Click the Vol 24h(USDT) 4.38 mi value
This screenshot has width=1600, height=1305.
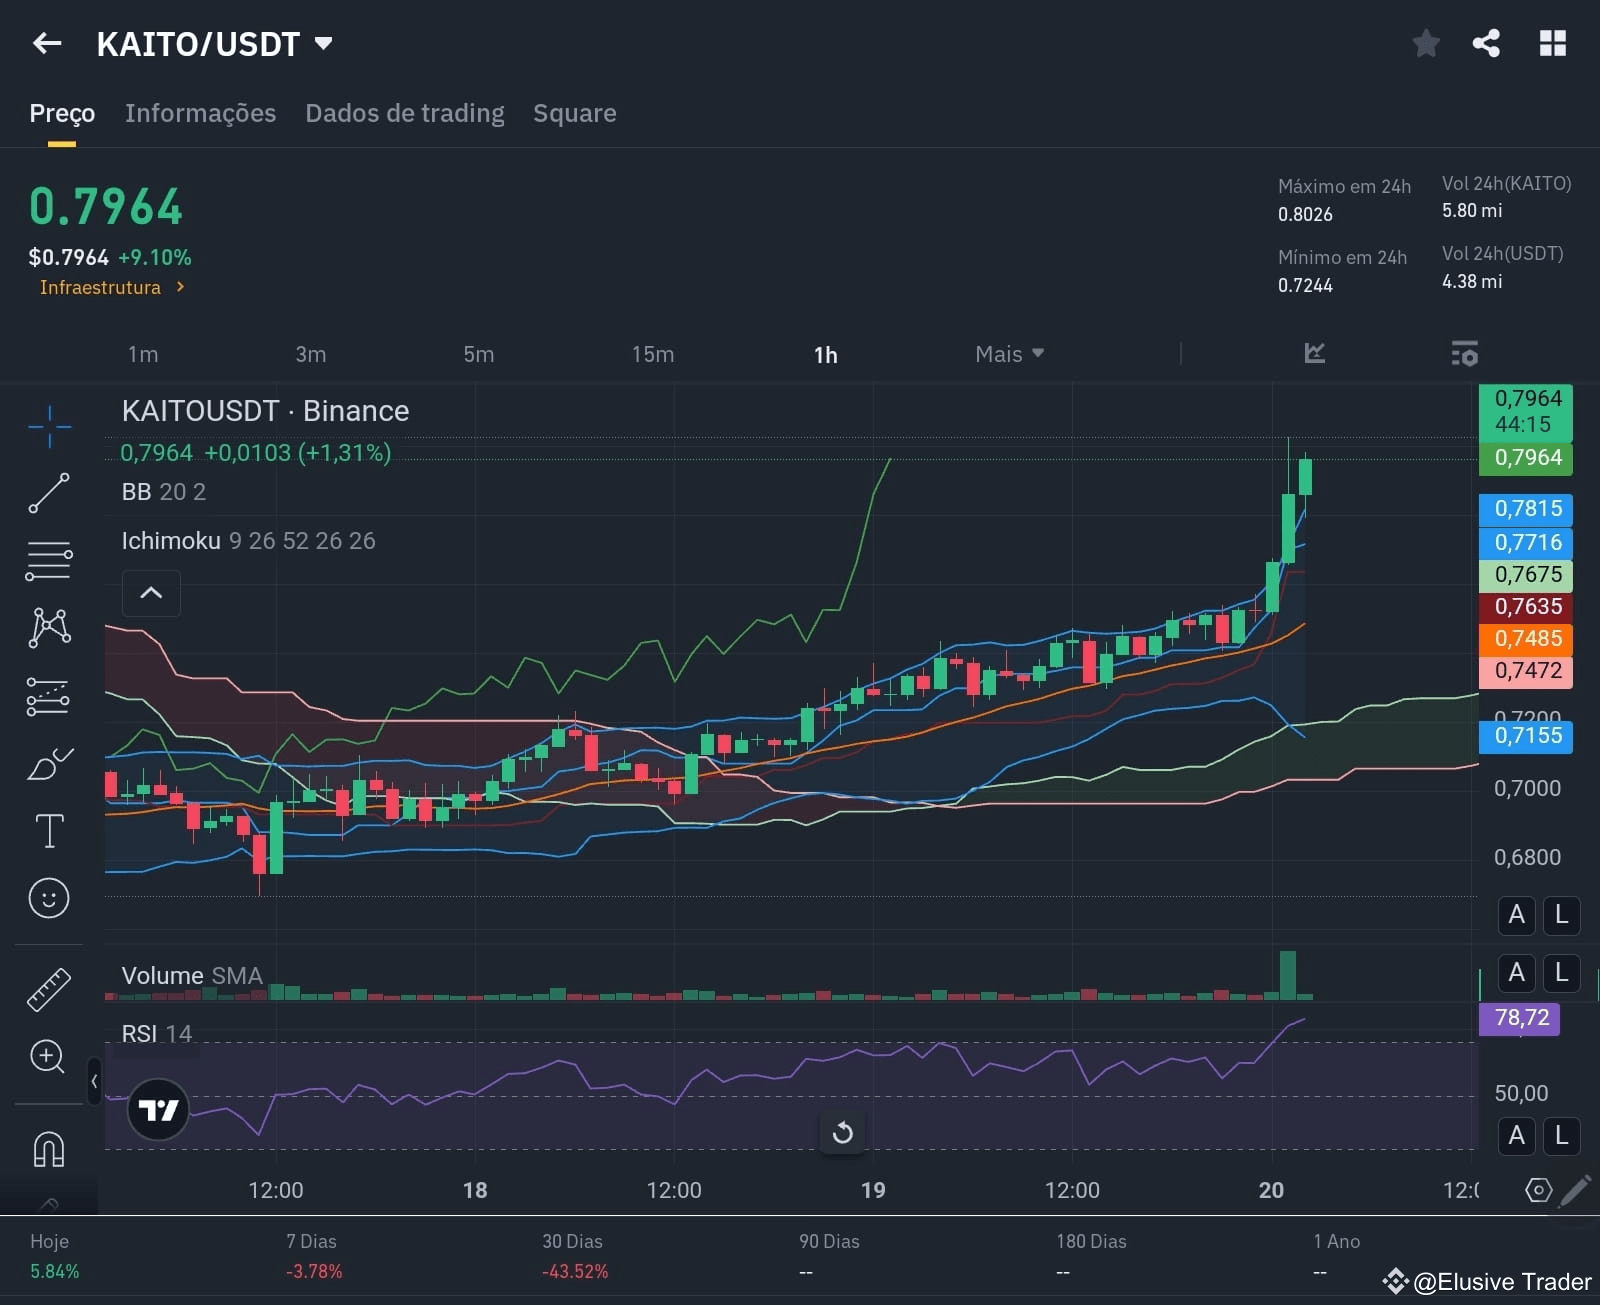[1472, 282]
